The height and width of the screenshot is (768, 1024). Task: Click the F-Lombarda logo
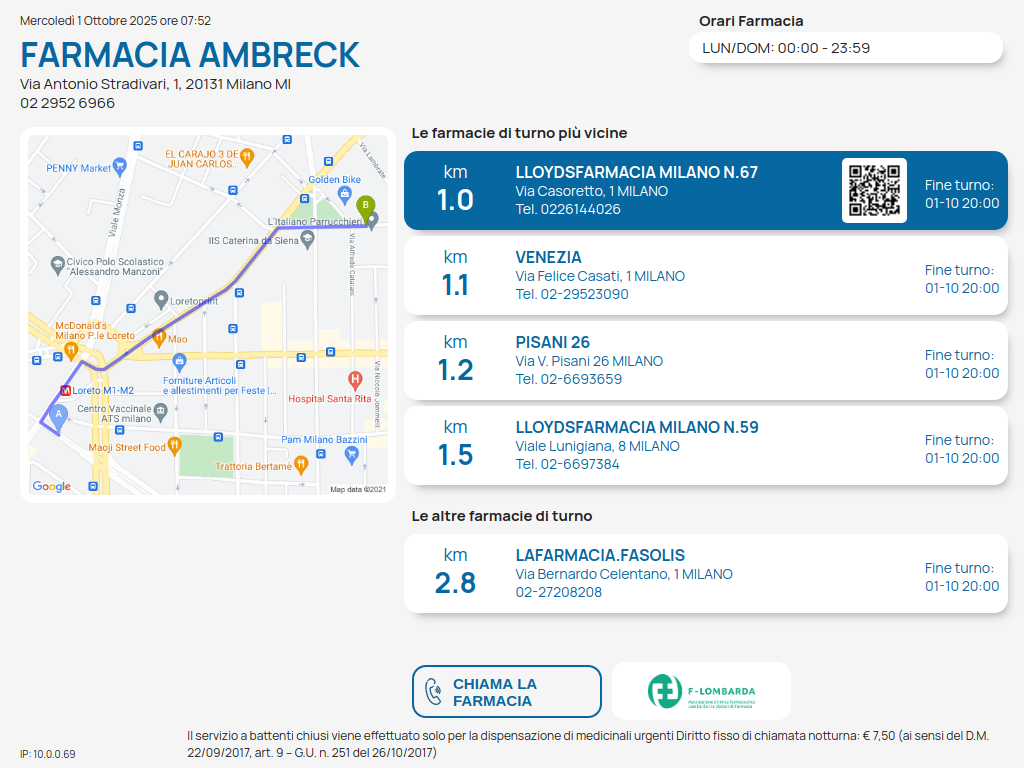(701, 691)
